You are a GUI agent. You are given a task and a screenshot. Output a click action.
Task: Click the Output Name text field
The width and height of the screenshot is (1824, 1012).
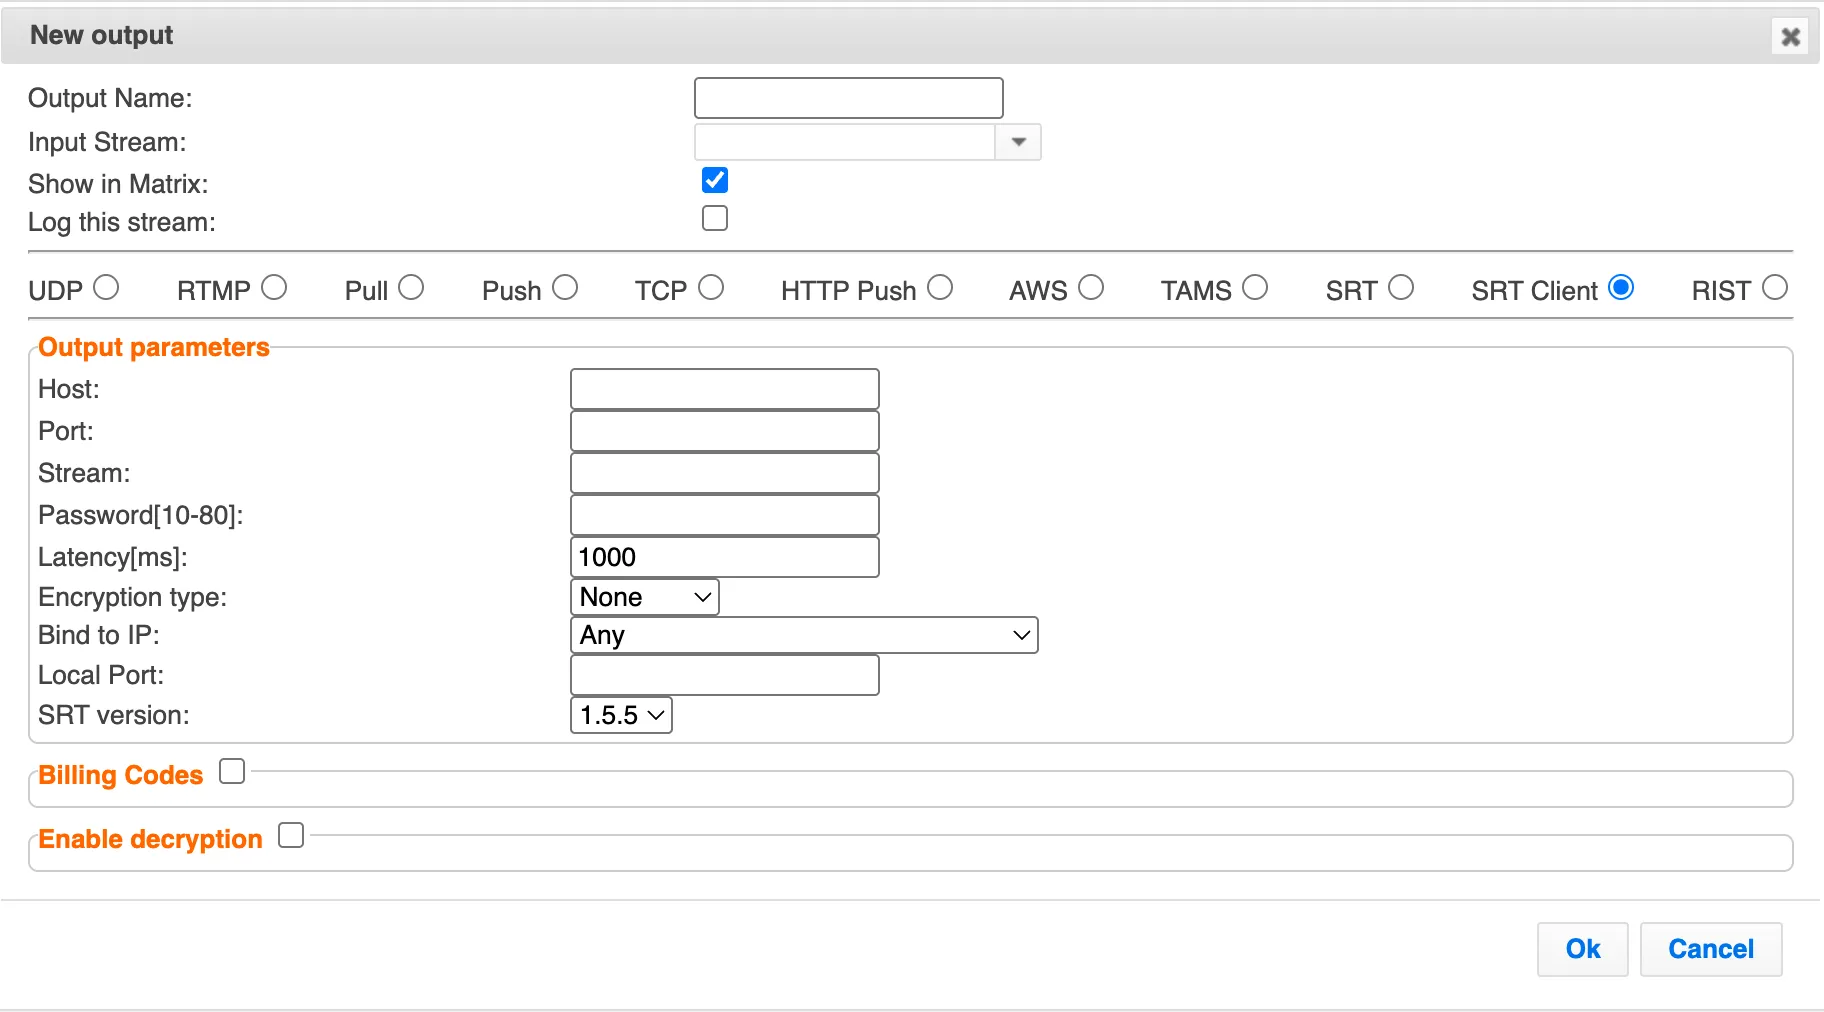[x=848, y=98]
